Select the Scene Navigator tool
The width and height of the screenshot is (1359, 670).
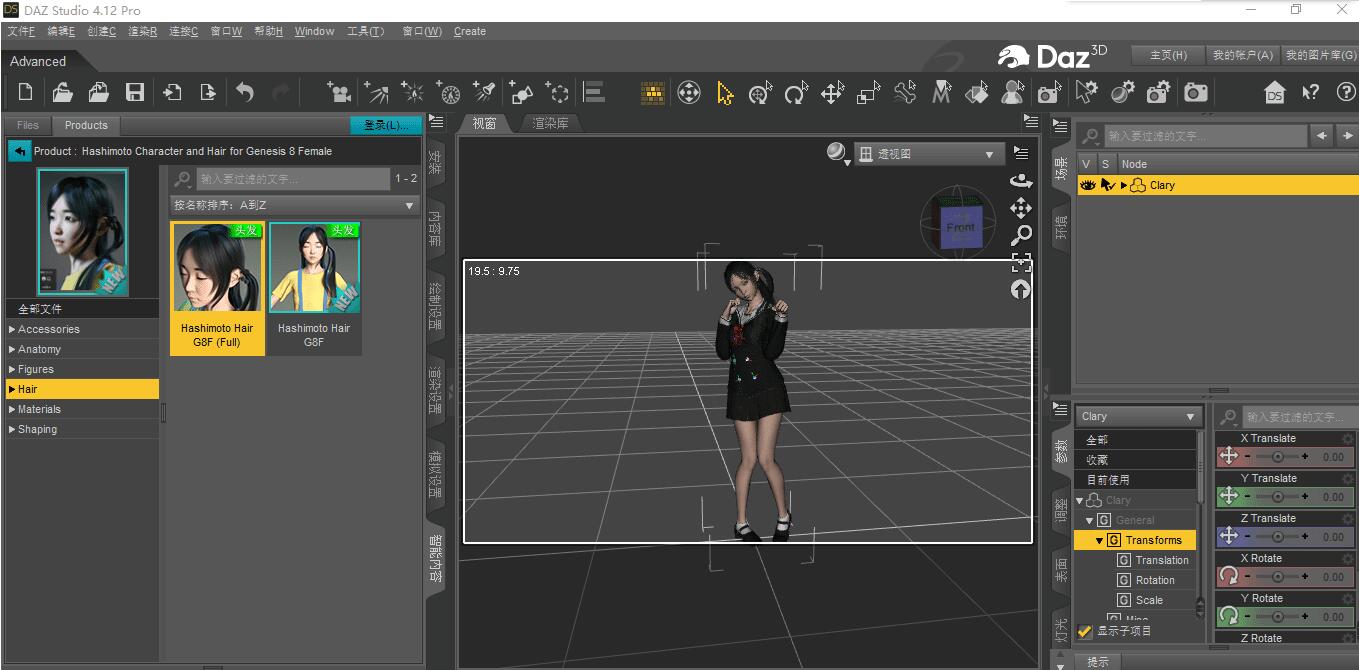(688, 92)
